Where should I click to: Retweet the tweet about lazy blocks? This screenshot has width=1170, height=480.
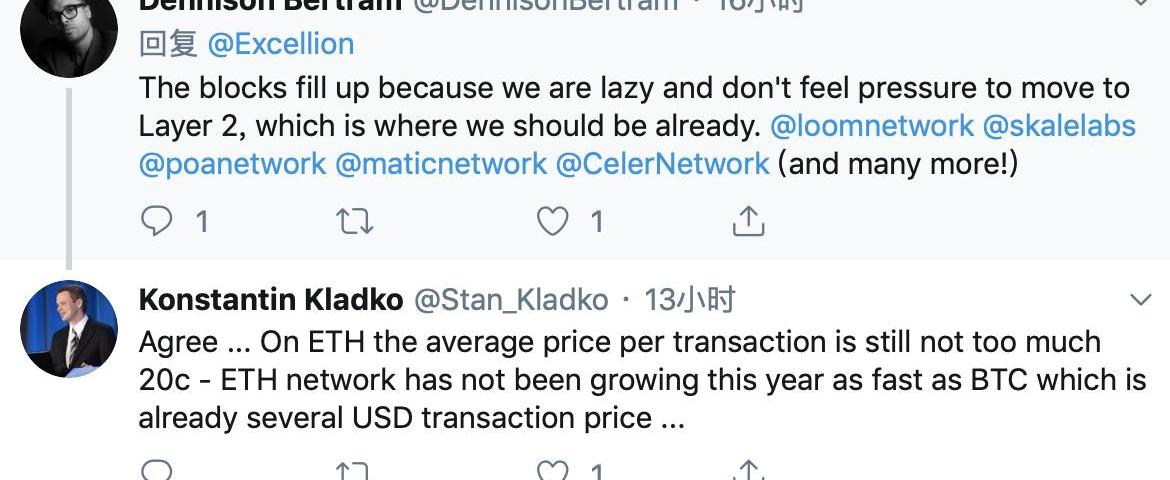(x=355, y=221)
